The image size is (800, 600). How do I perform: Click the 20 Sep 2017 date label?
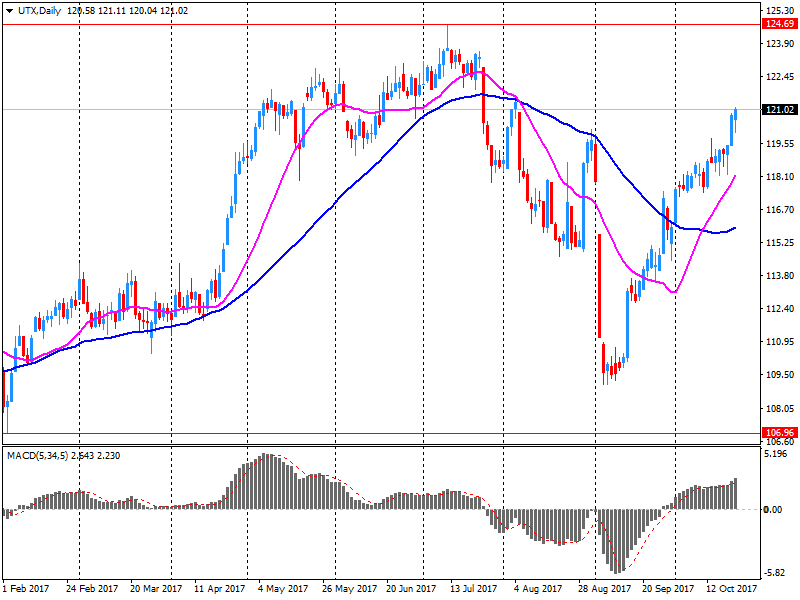[668, 589]
